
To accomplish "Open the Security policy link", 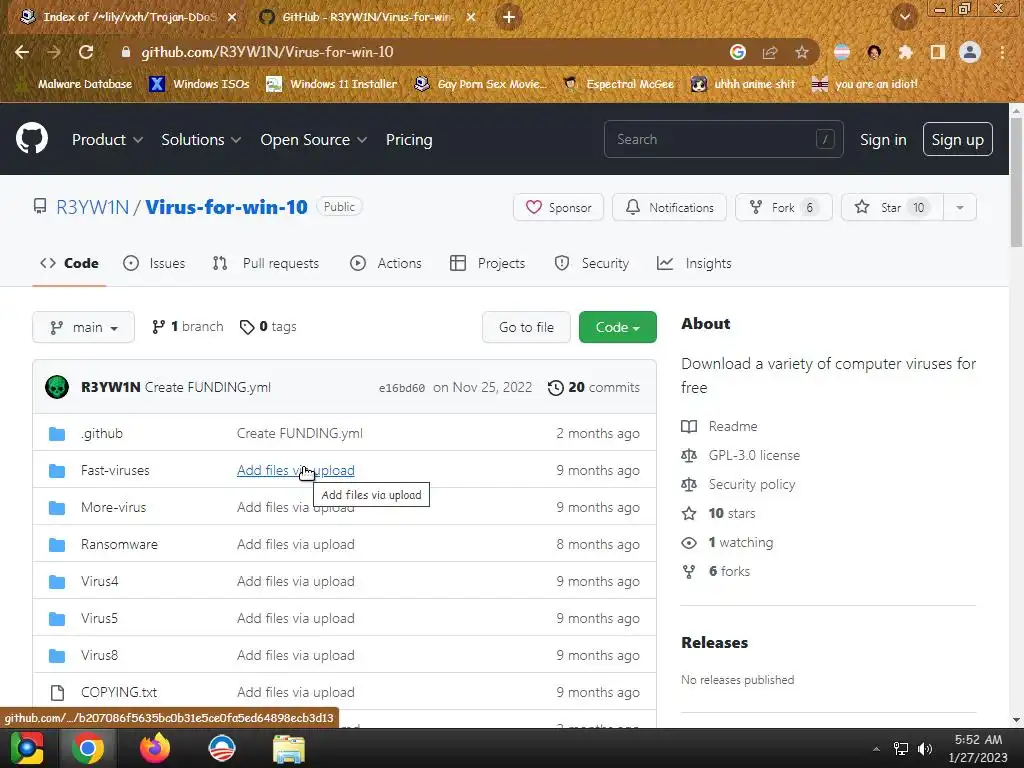I will pyautogui.click(x=752, y=485).
